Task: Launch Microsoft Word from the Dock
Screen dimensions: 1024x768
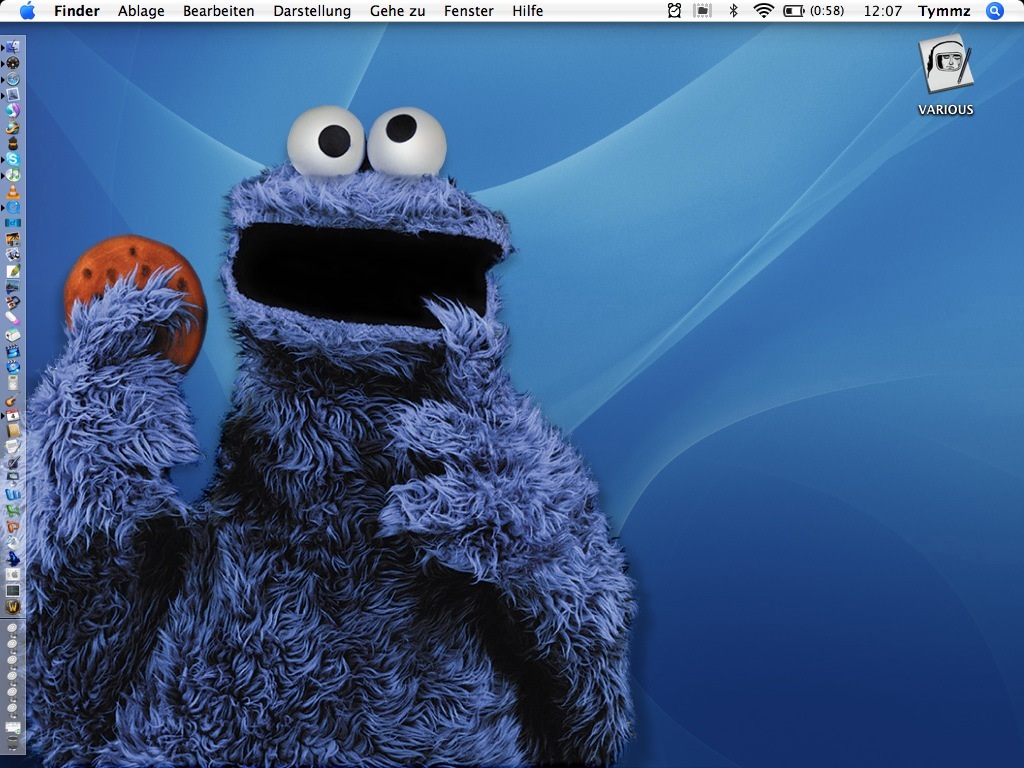Action: coord(12,494)
